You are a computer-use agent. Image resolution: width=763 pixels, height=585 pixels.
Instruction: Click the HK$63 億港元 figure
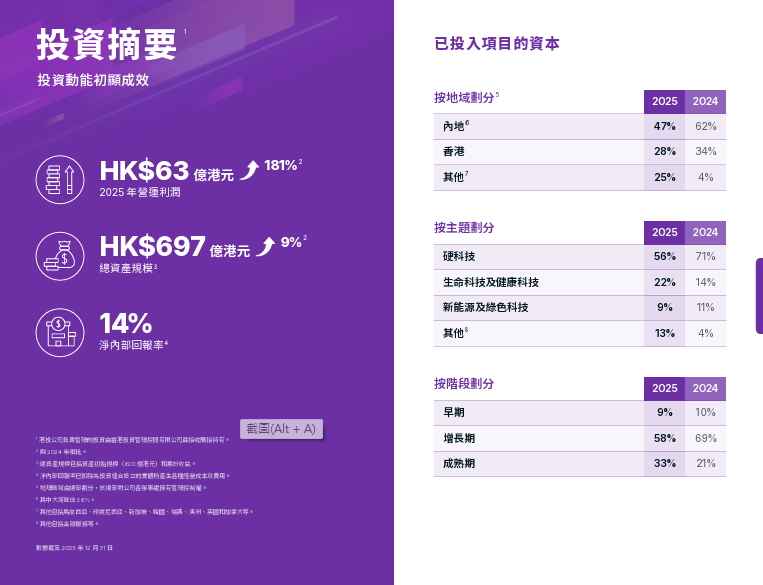point(166,171)
